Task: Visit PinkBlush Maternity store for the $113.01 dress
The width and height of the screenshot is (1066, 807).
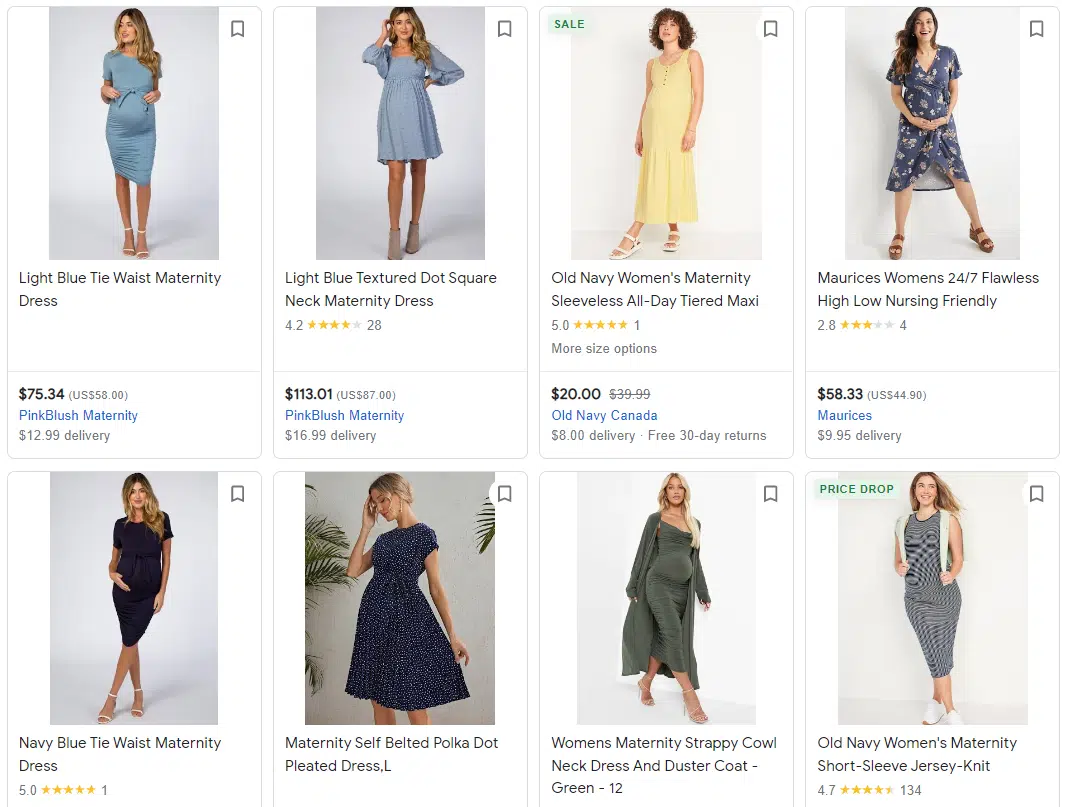Action: coord(344,415)
